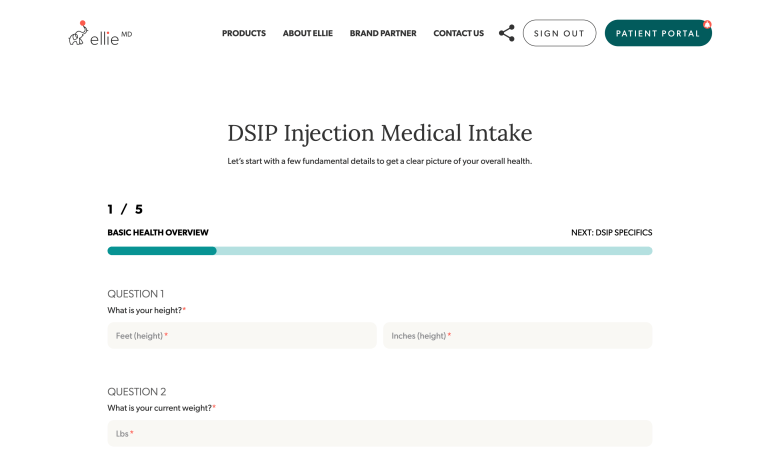This screenshot has width=760, height=473.
Task: Open the share icon in header
Action: 507,33
